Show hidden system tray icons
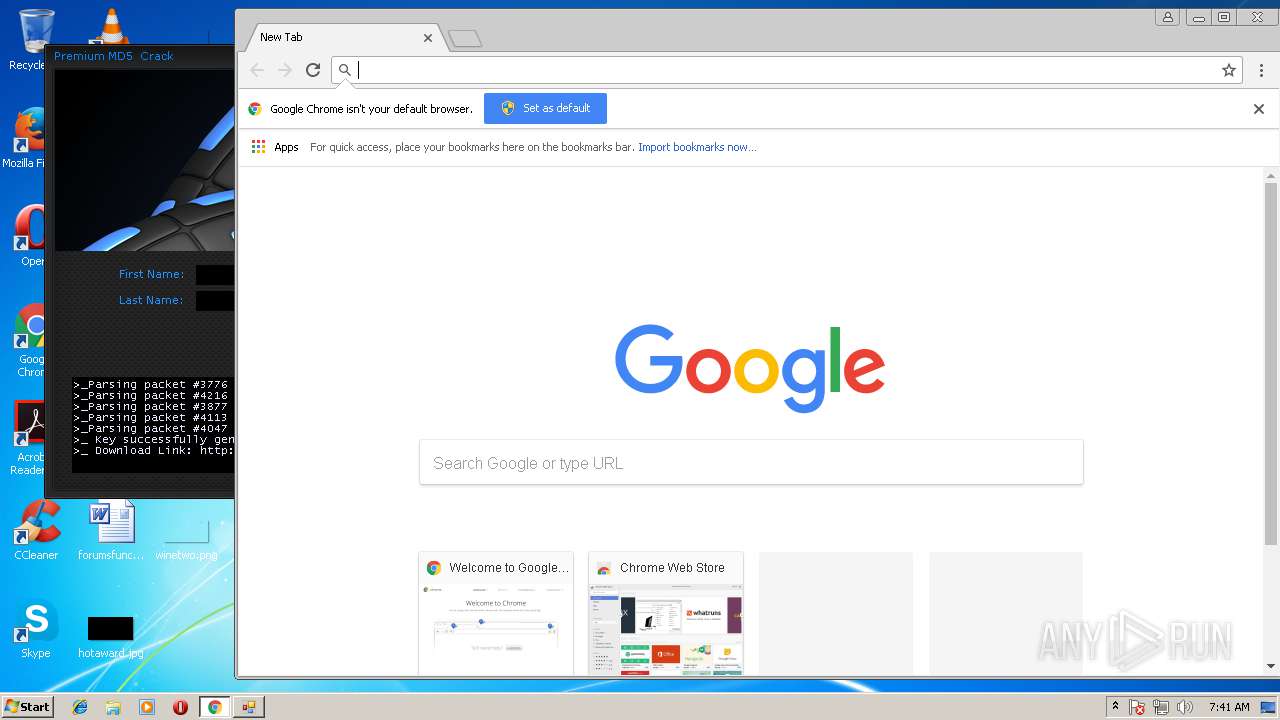The height and width of the screenshot is (720, 1280). [x=1115, y=707]
